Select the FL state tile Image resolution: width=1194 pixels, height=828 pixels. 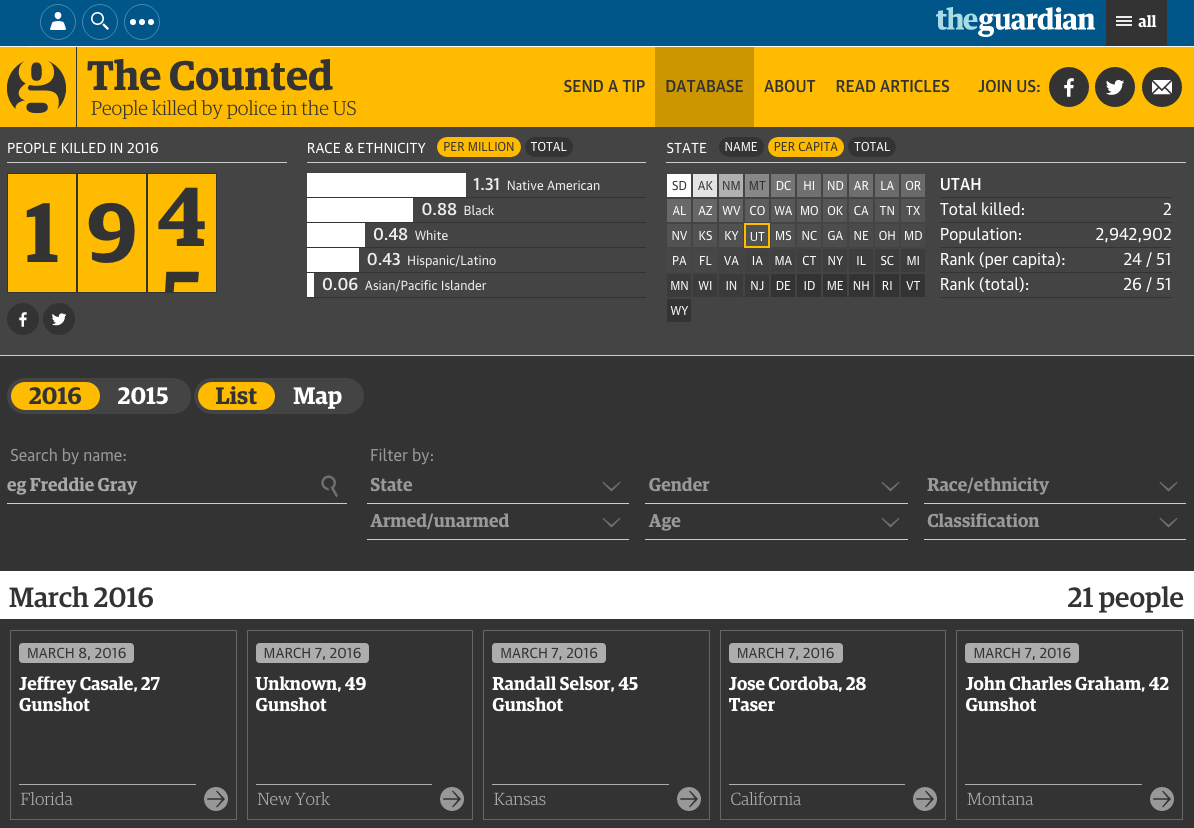705,261
